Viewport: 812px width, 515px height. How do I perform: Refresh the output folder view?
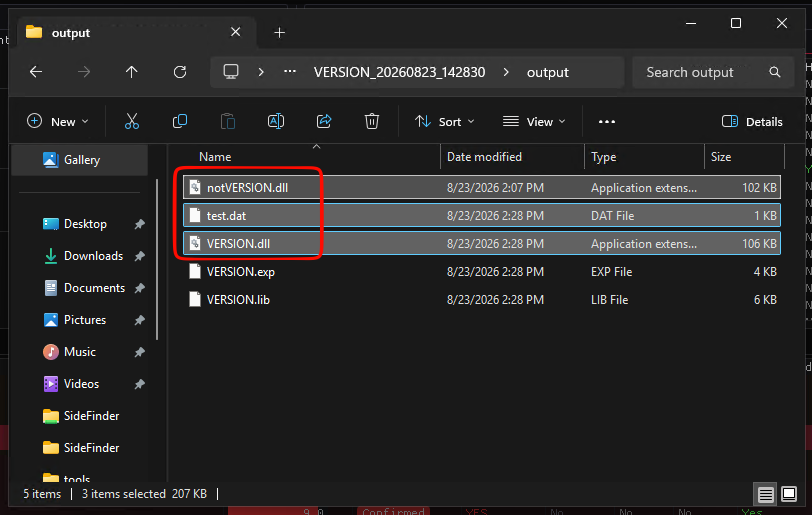[x=180, y=72]
